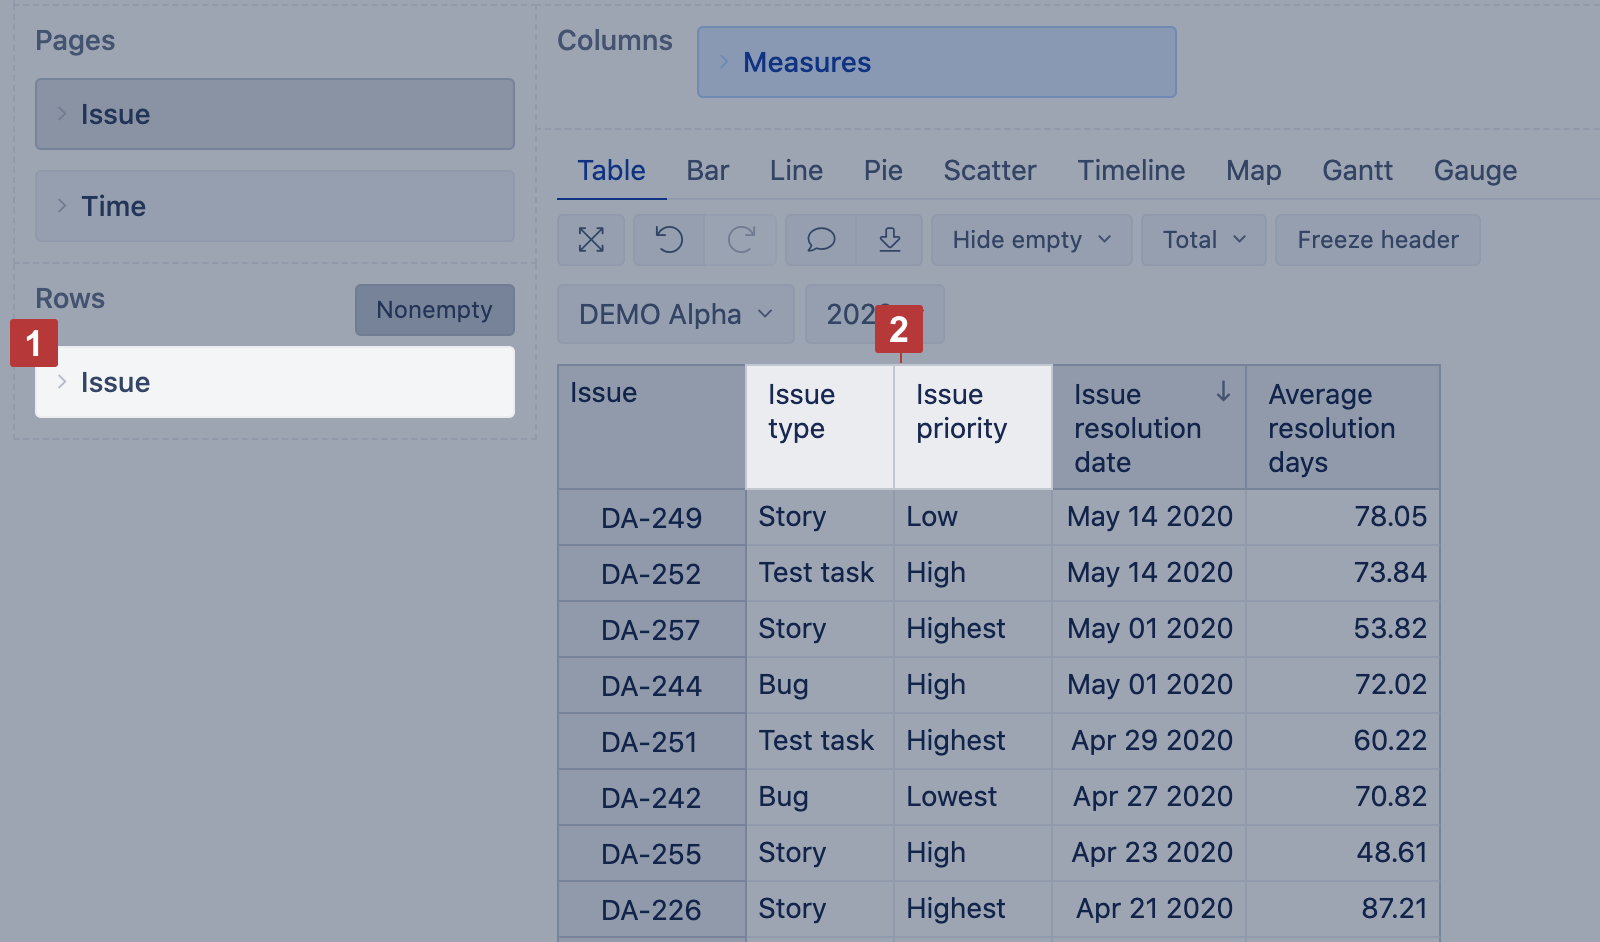The image size is (1600, 942).
Task: Switch to the Gantt chart tab
Action: (1357, 170)
